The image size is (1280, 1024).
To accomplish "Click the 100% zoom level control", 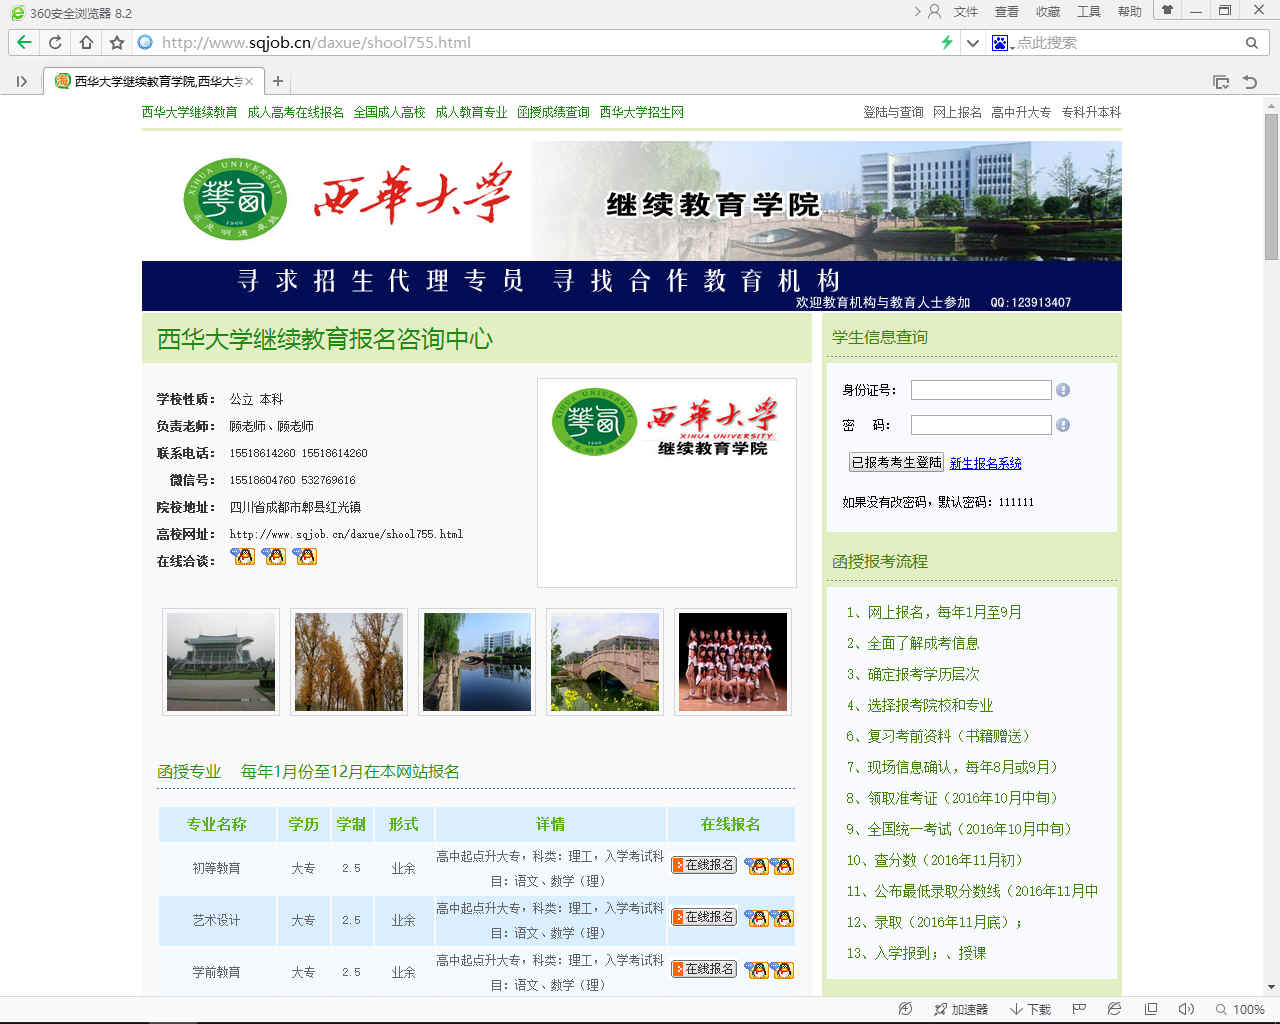I will click(x=1240, y=1009).
